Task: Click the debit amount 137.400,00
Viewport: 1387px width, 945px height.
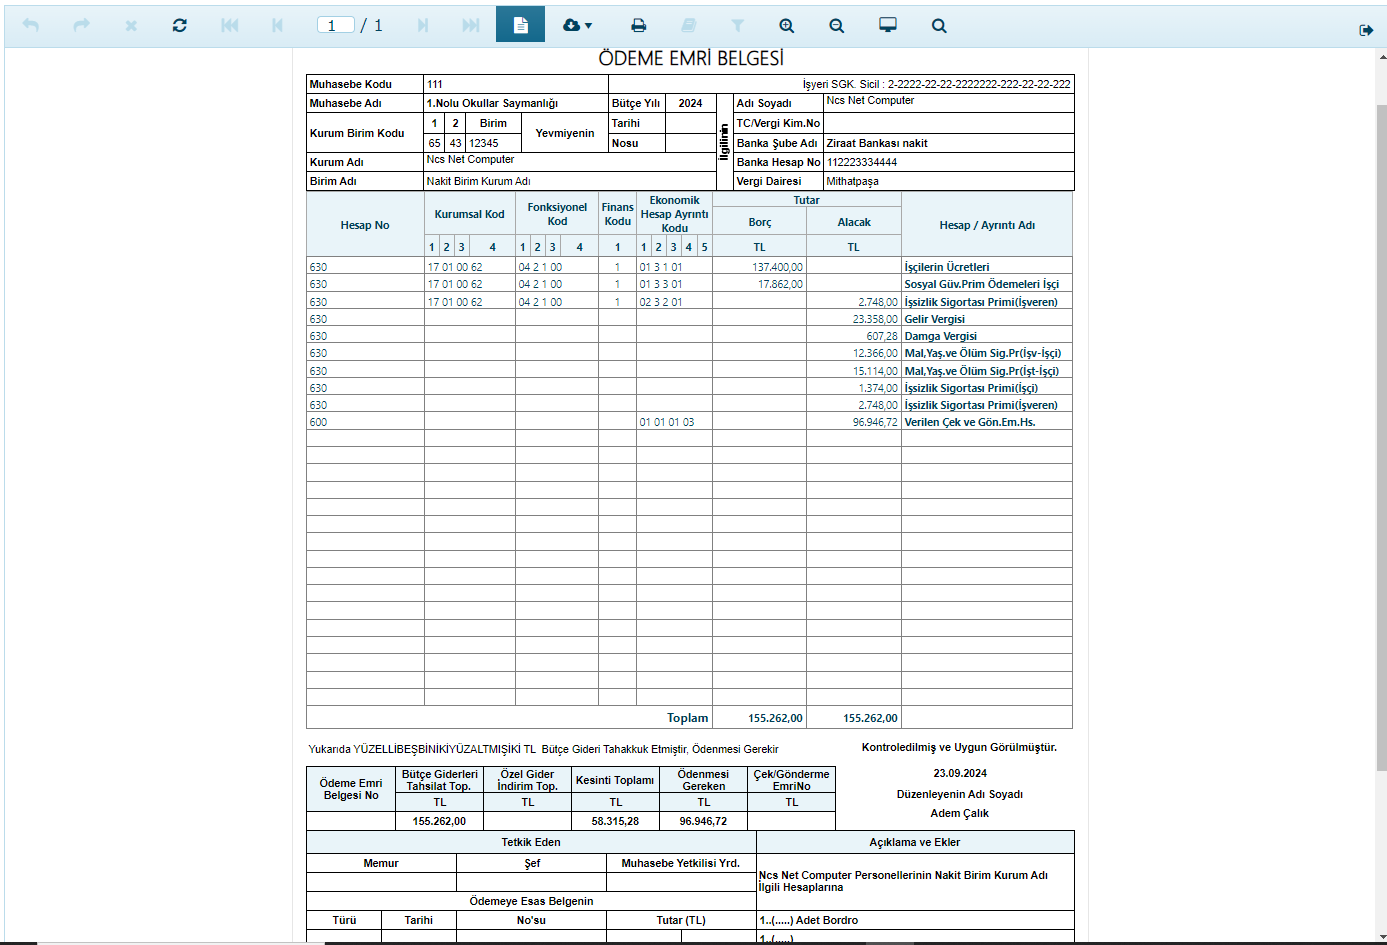Action: pos(777,267)
